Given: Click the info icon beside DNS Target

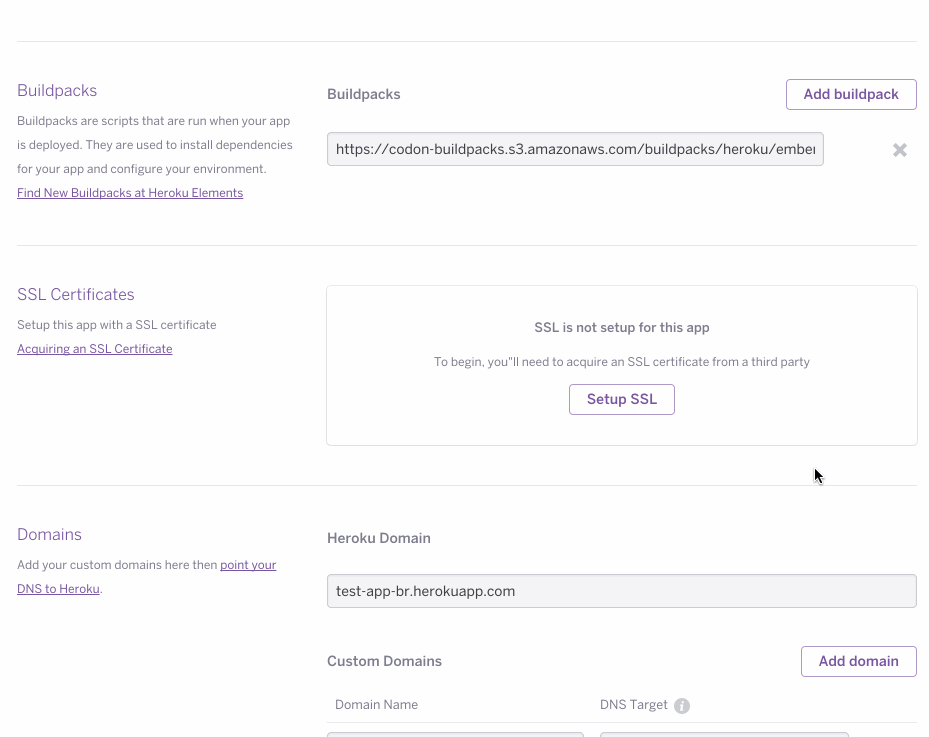Looking at the screenshot, I should click(x=681, y=705).
